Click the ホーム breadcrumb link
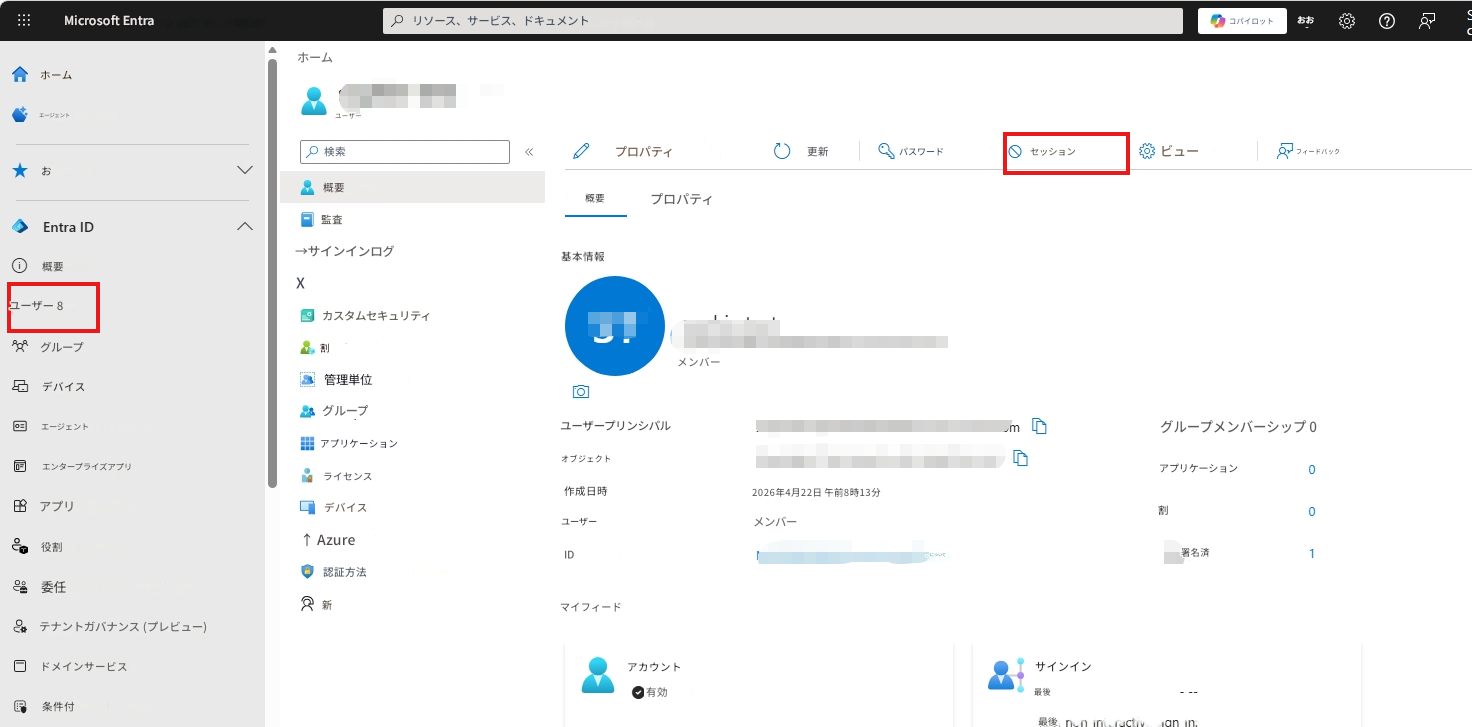 click(315, 58)
